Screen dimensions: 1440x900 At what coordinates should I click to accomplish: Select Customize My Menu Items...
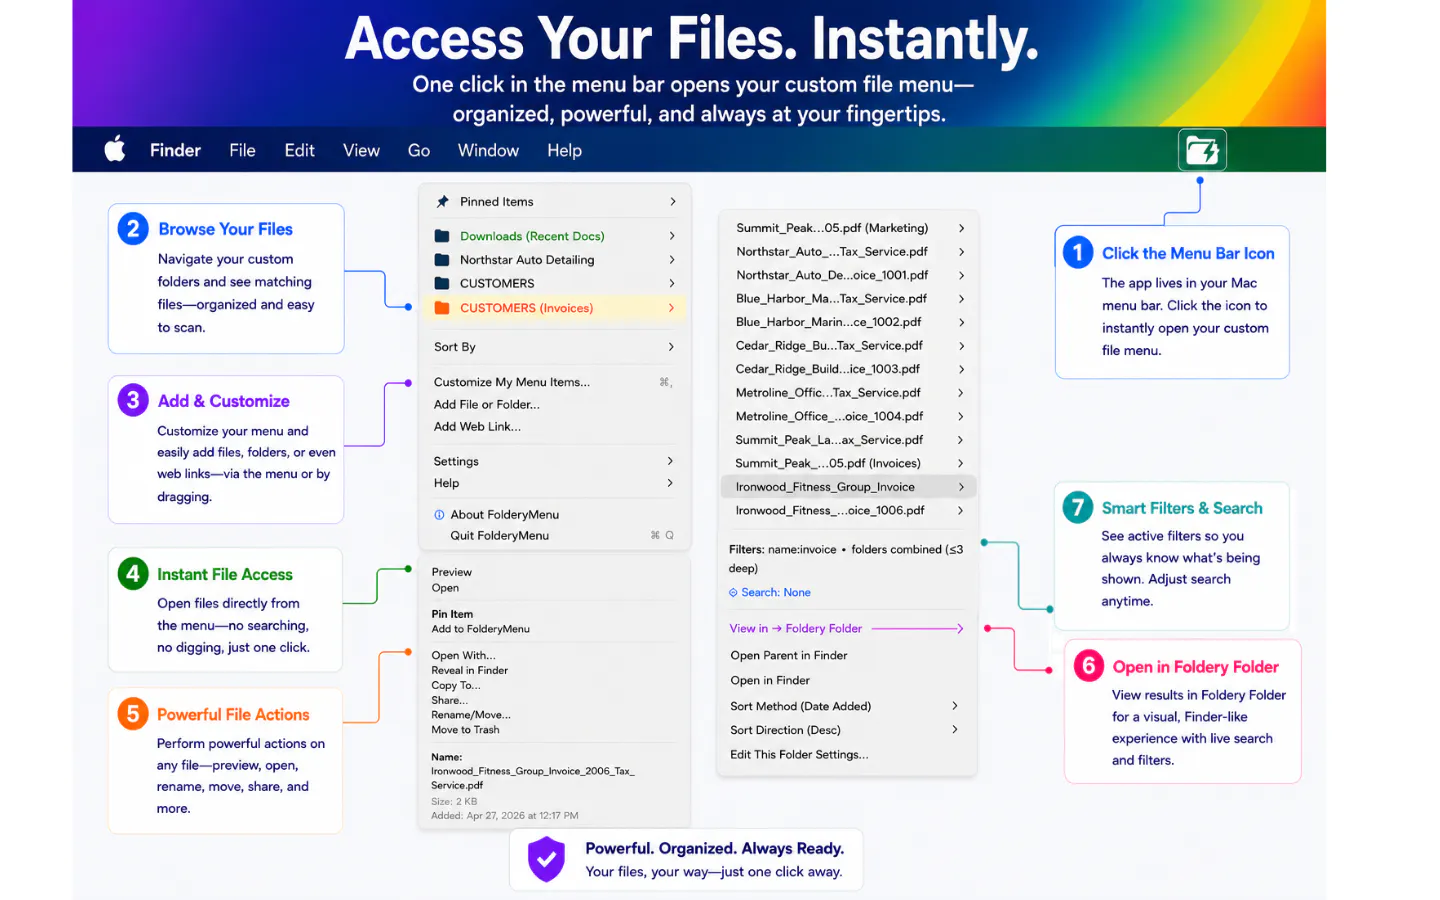pos(512,382)
